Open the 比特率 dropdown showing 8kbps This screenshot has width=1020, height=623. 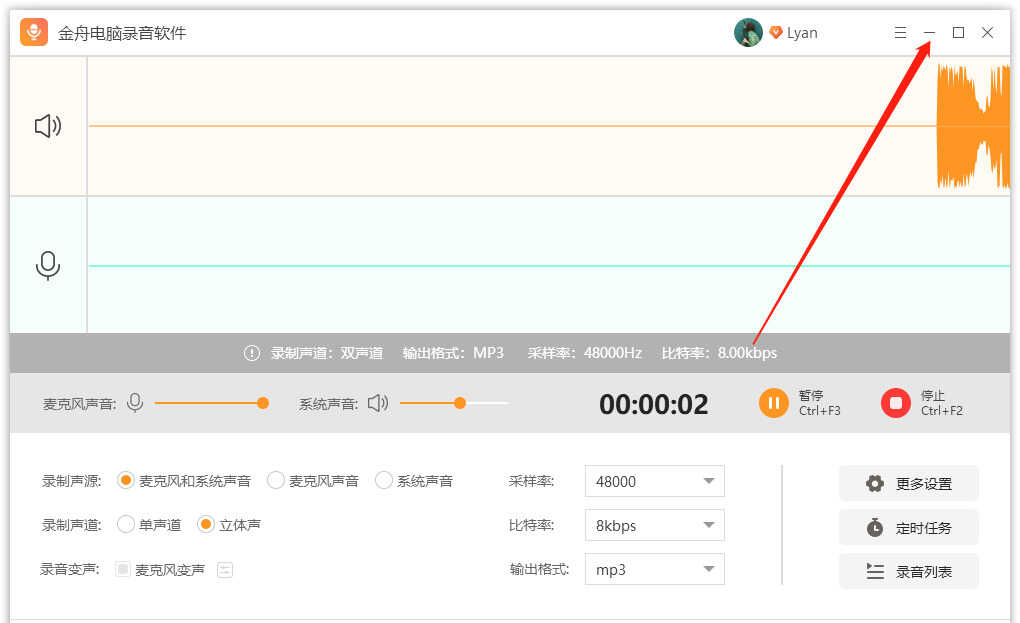tap(654, 525)
